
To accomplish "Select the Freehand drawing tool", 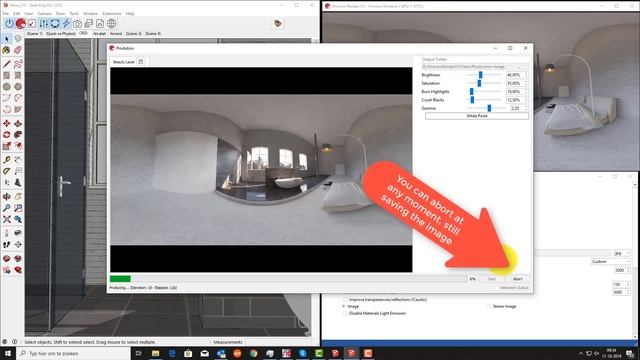I will pyautogui.click(x=18, y=64).
